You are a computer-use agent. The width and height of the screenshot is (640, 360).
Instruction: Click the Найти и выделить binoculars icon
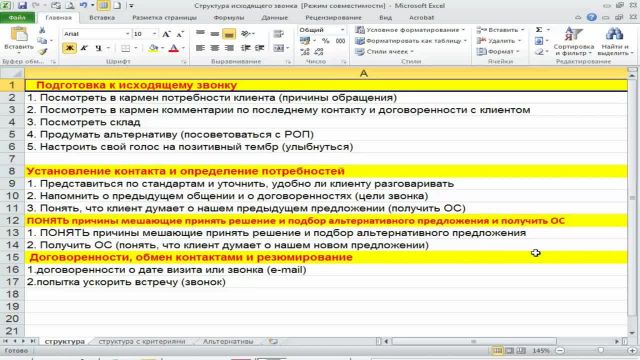[614, 34]
